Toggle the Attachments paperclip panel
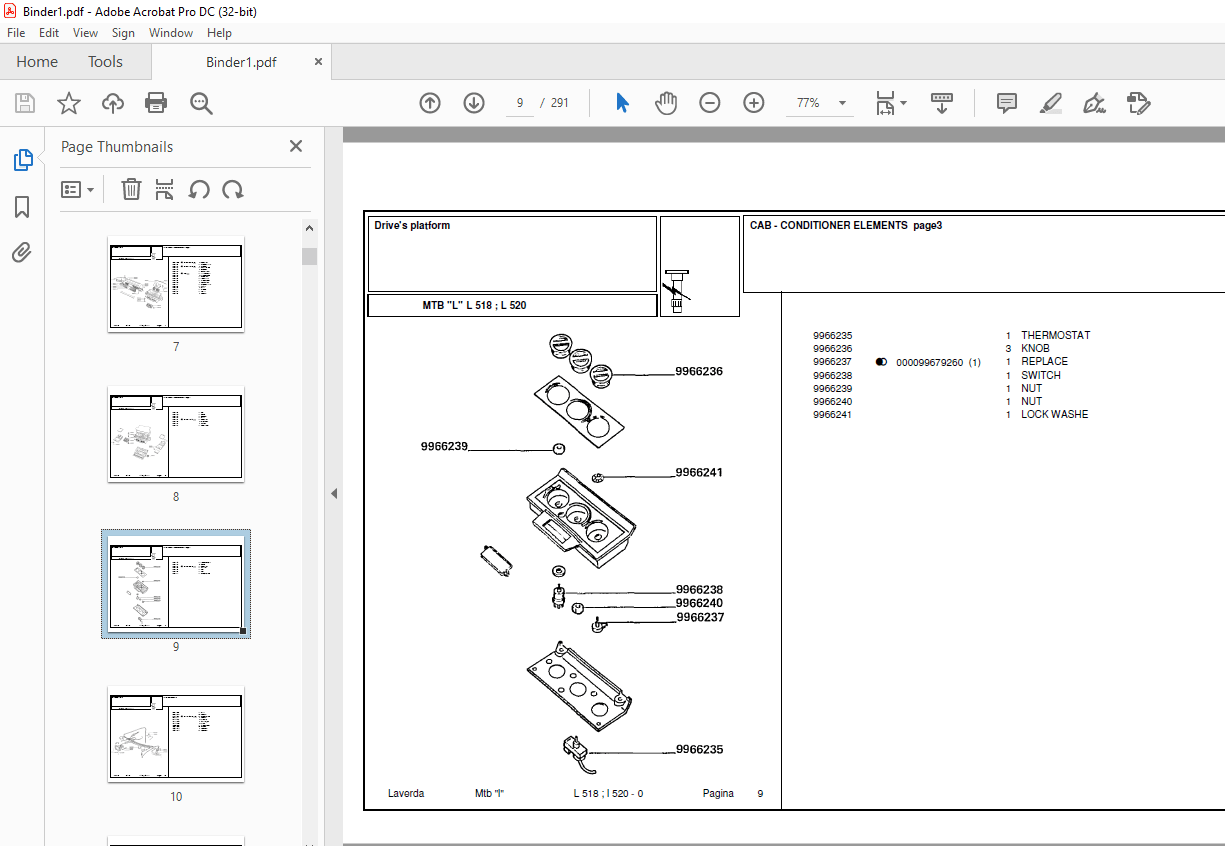The image size is (1225, 846). click(22, 252)
